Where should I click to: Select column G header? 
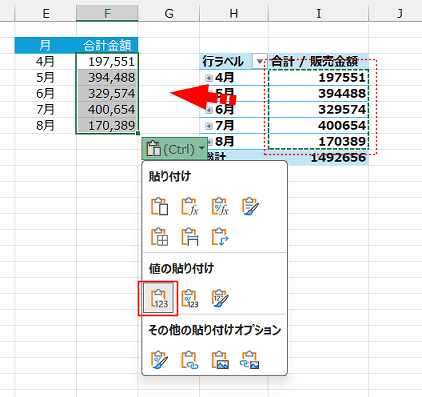[x=169, y=14]
